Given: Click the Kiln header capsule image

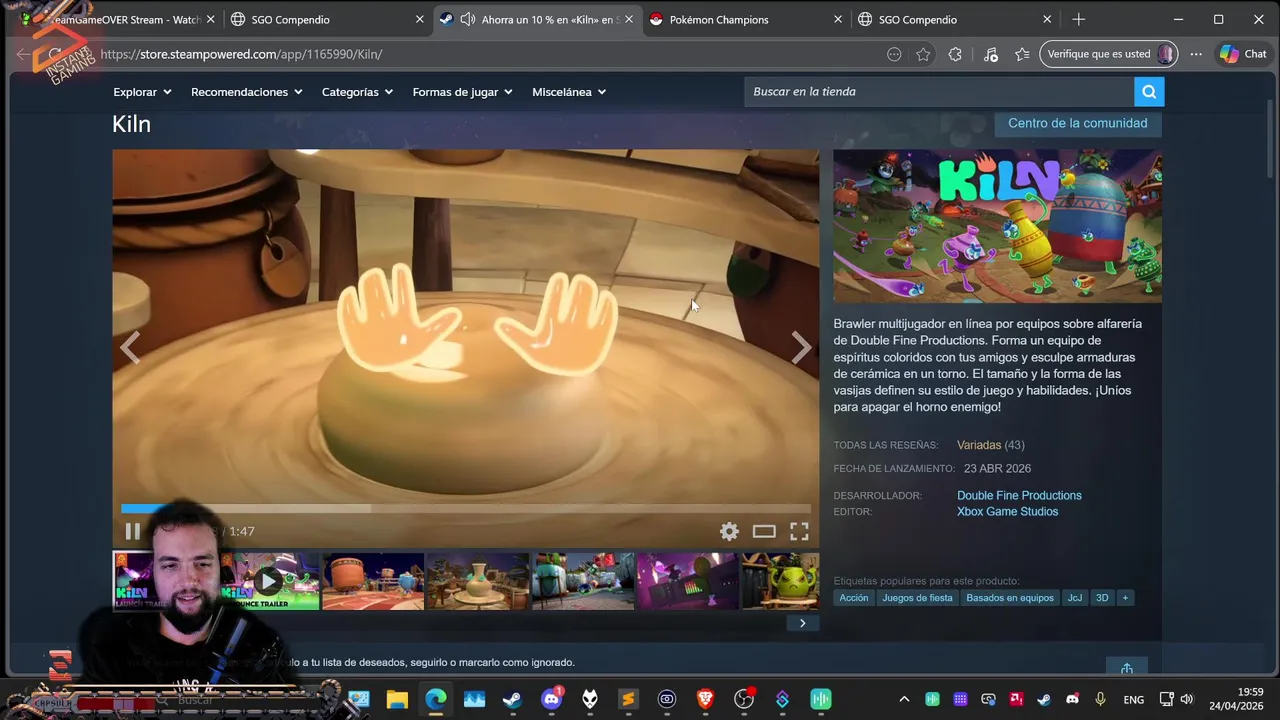Looking at the screenshot, I should click(997, 226).
